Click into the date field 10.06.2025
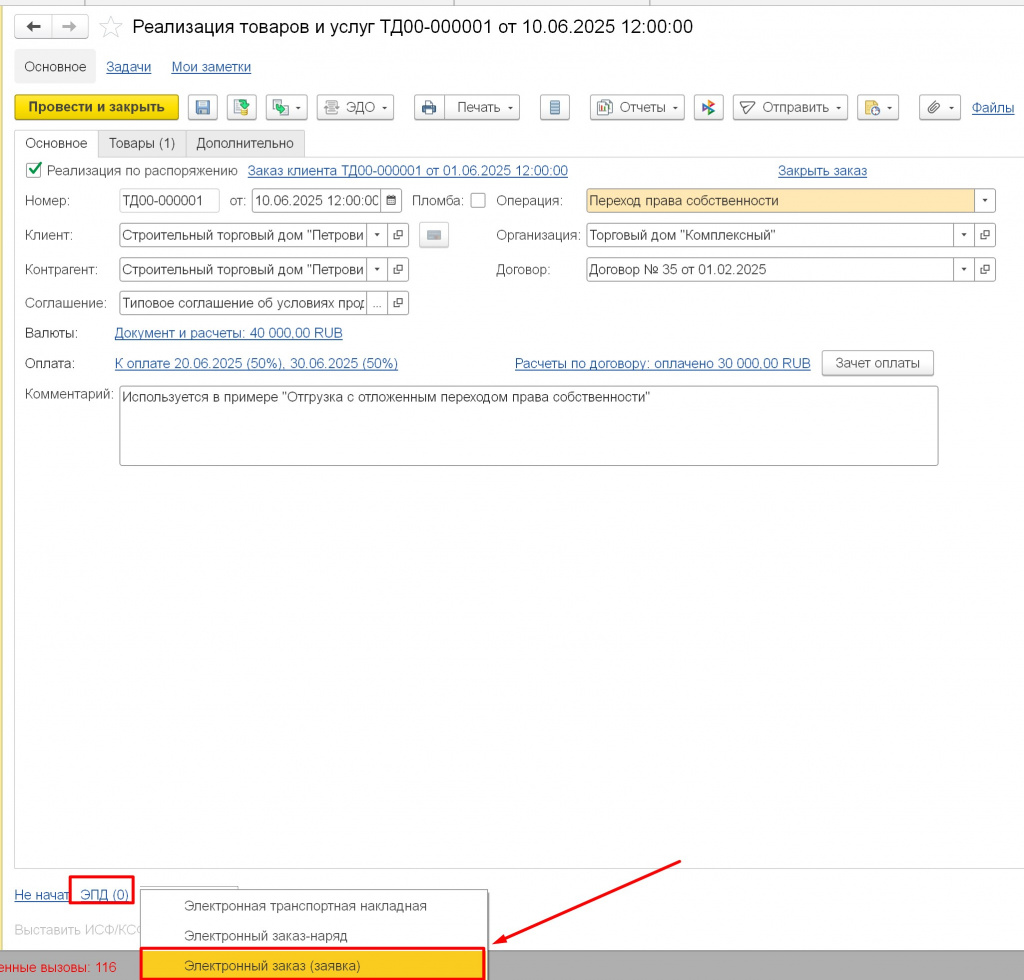The width and height of the screenshot is (1024, 980). (x=316, y=200)
